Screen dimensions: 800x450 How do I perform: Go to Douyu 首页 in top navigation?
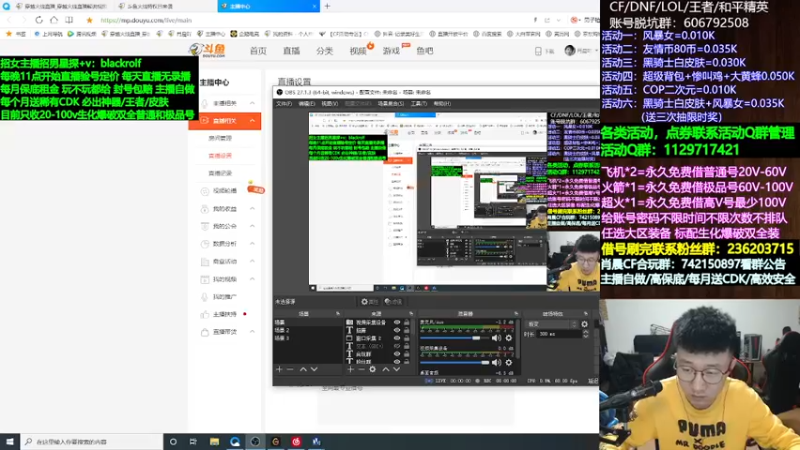[x=258, y=51]
